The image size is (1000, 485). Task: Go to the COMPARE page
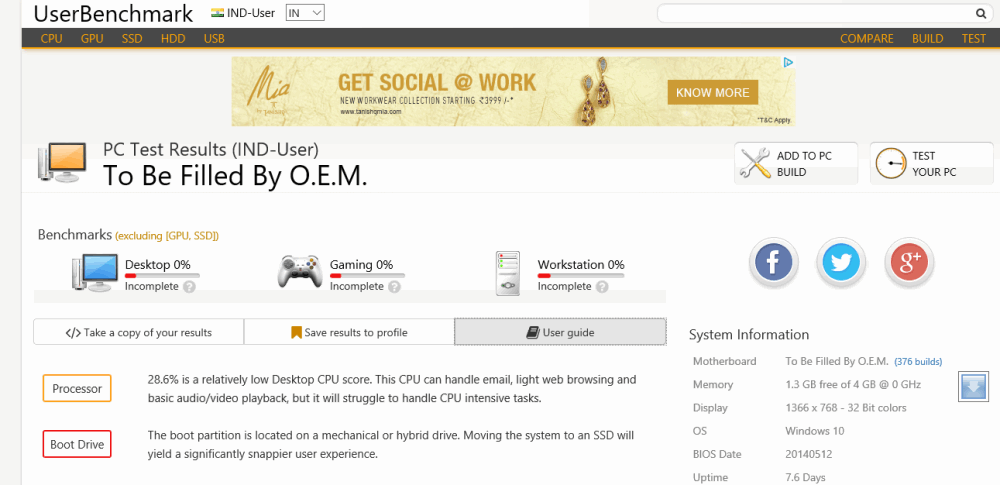click(867, 38)
